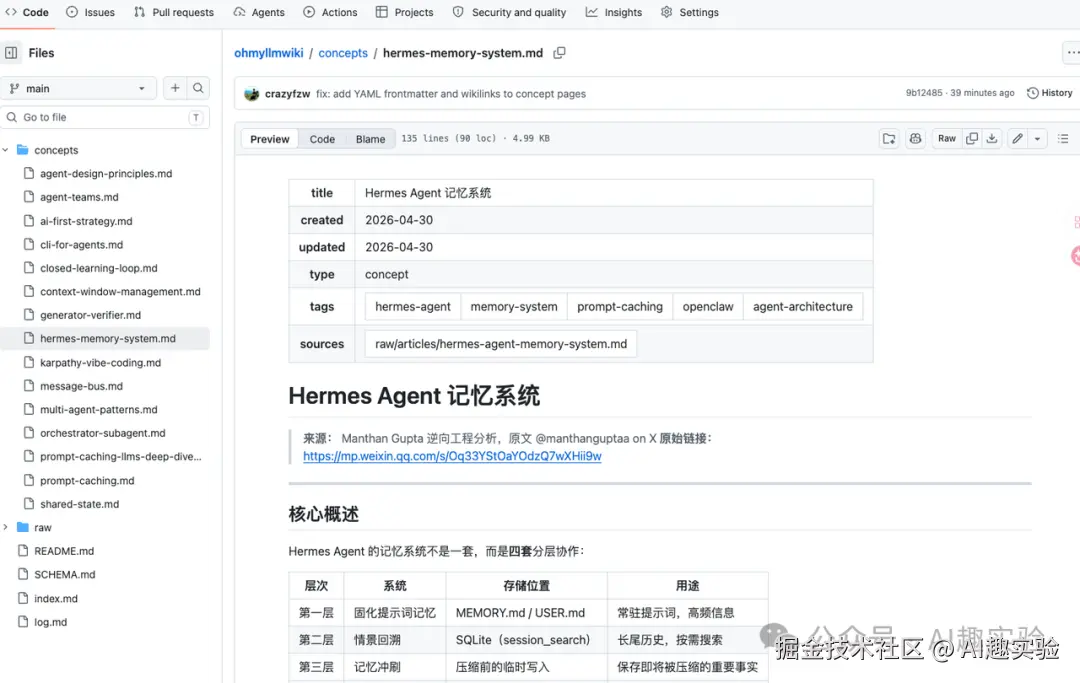Open the concepts breadcrumb link
This screenshot has height=683, width=1080.
click(x=343, y=53)
